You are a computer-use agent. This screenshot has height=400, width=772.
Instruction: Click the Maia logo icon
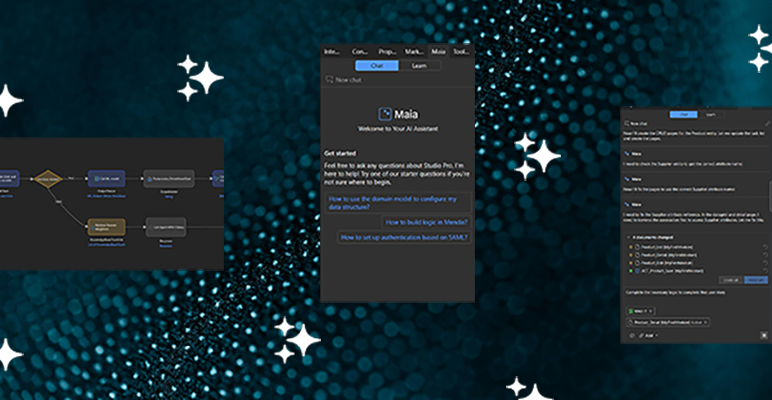point(385,114)
